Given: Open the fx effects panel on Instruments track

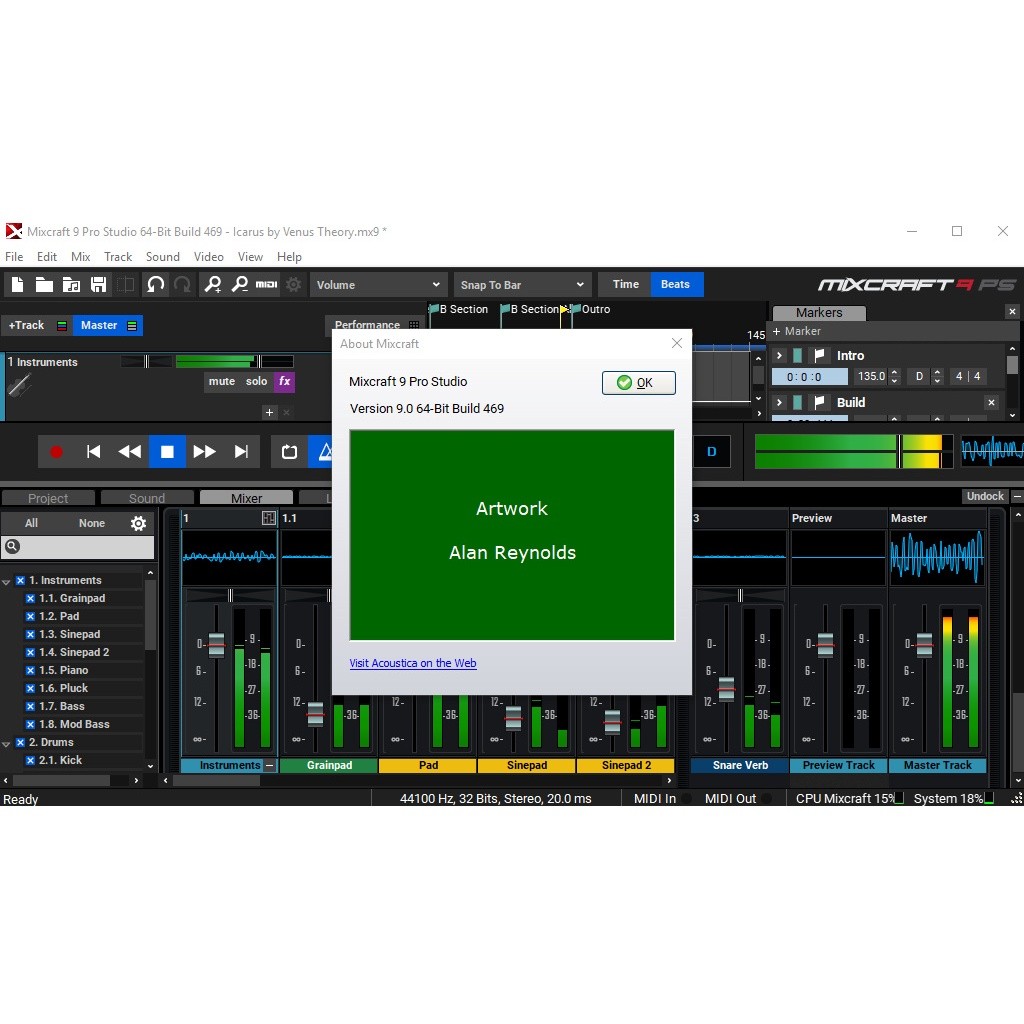Looking at the screenshot, I should (x=283, y=381).
